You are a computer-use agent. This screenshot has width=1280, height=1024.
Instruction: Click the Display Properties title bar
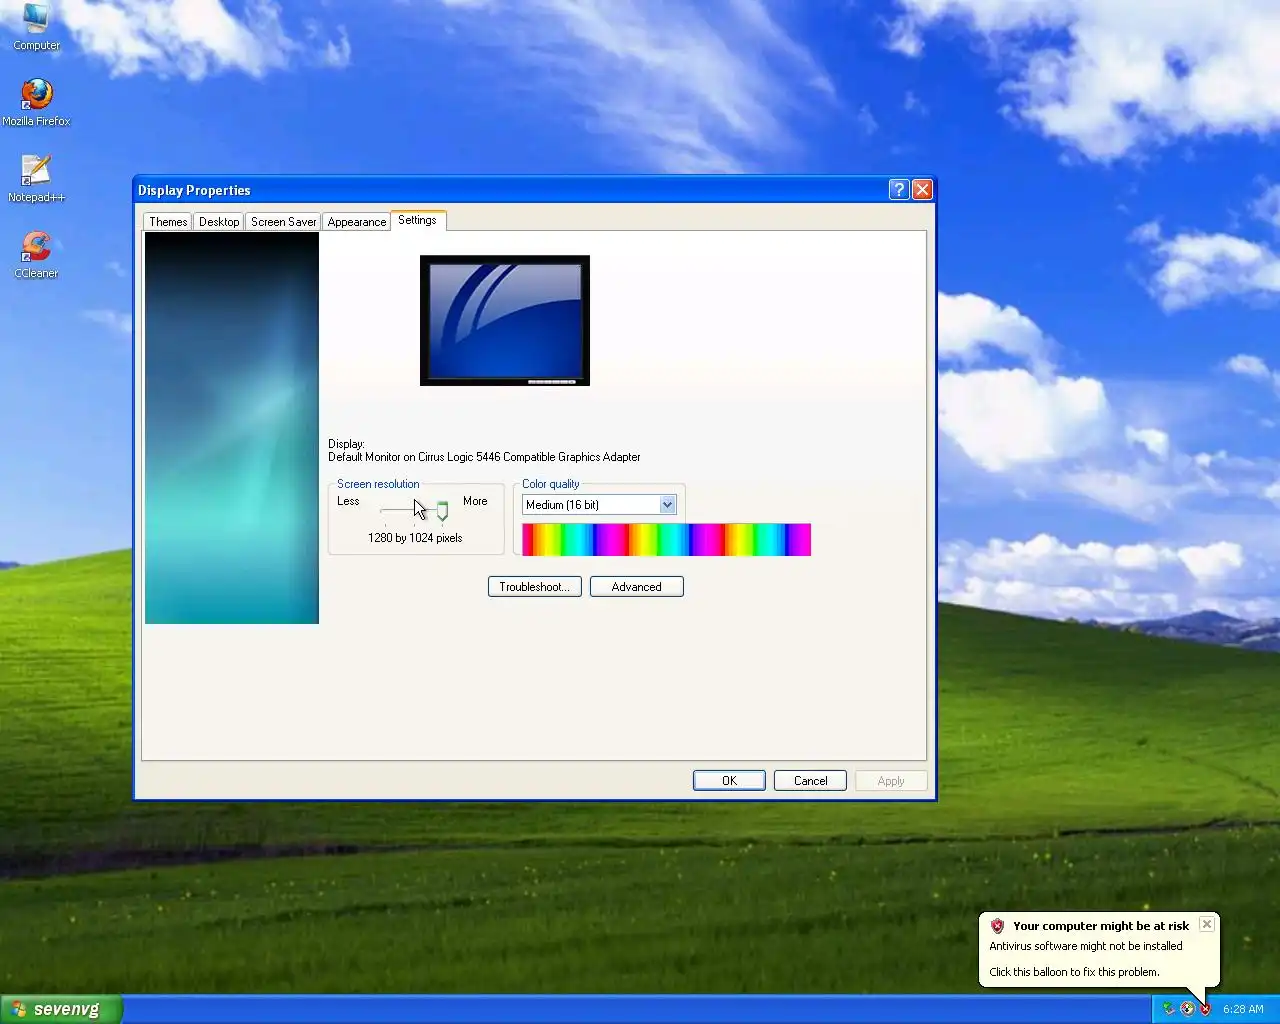click(510, 190)
